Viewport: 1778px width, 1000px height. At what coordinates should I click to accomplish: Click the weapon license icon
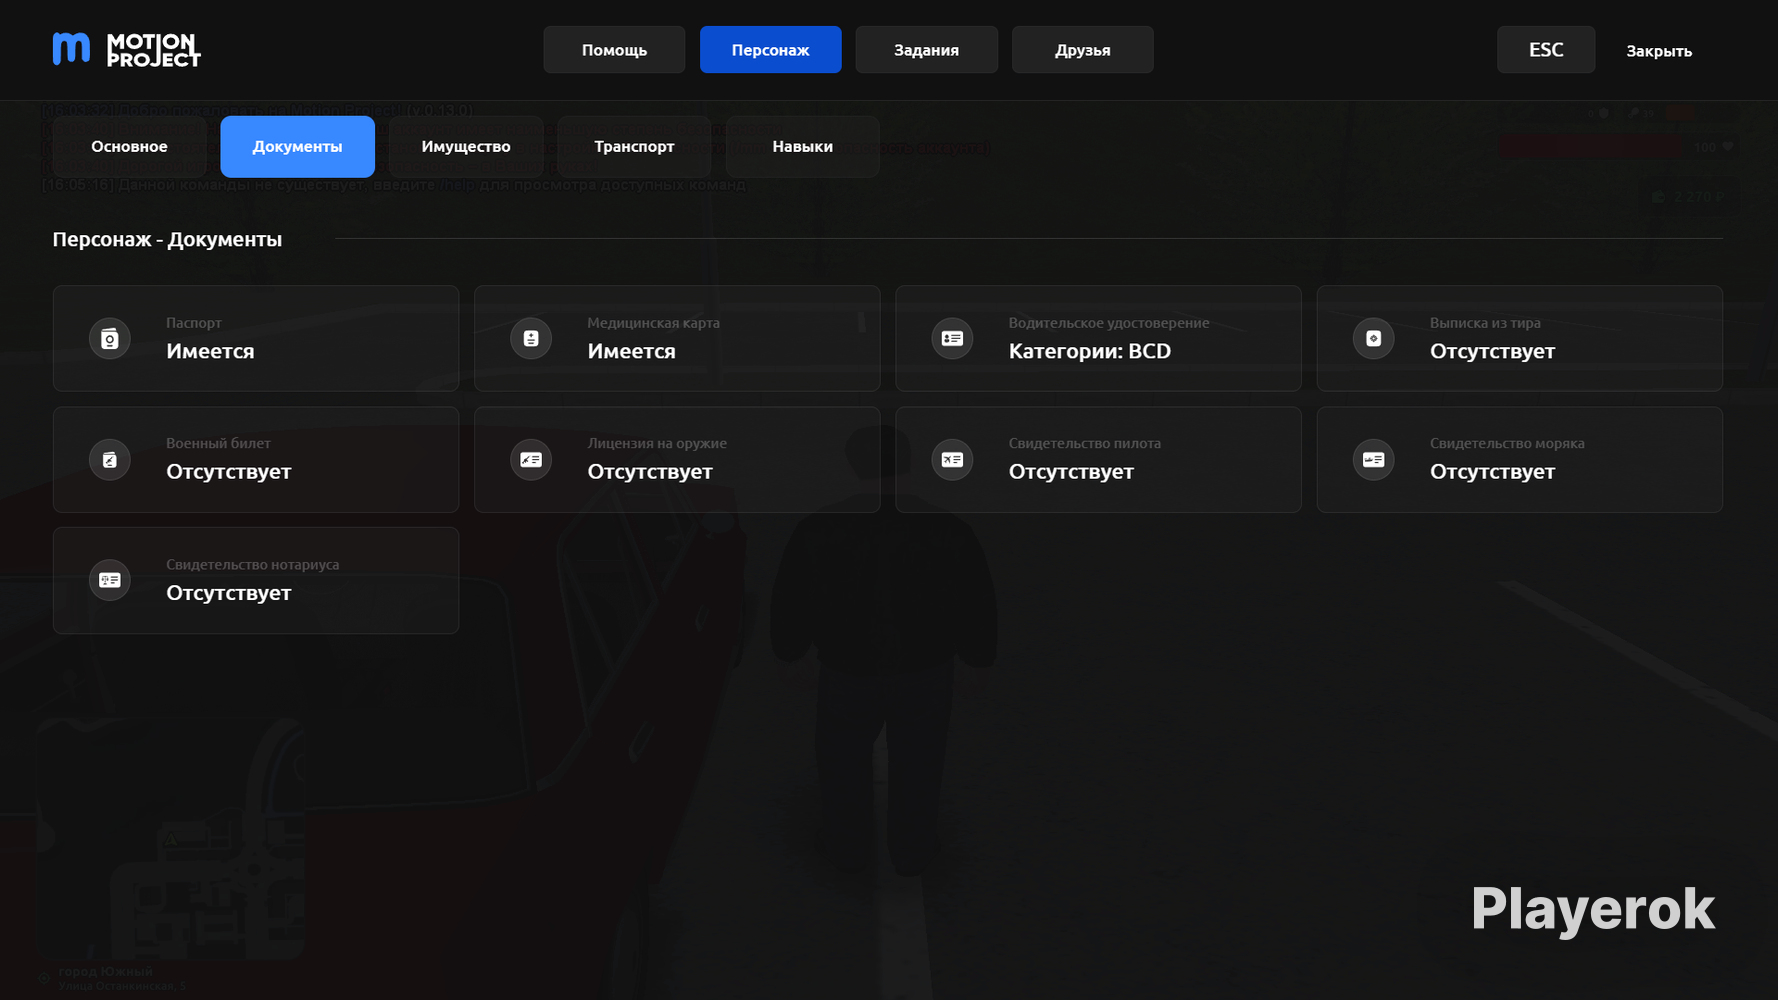pyautogui.click(x=531, y=460)
